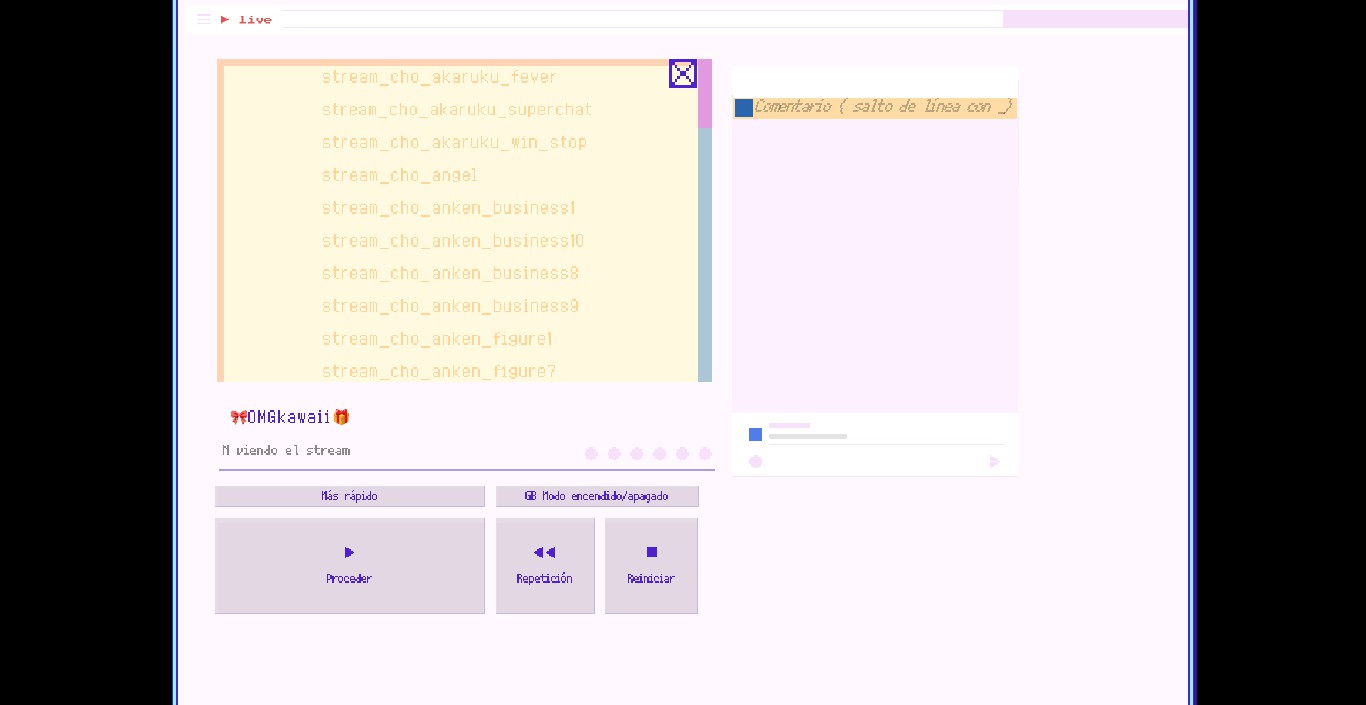
Task: Select stream_cho_anken_figure7 in list
Action: coord(438,371)
